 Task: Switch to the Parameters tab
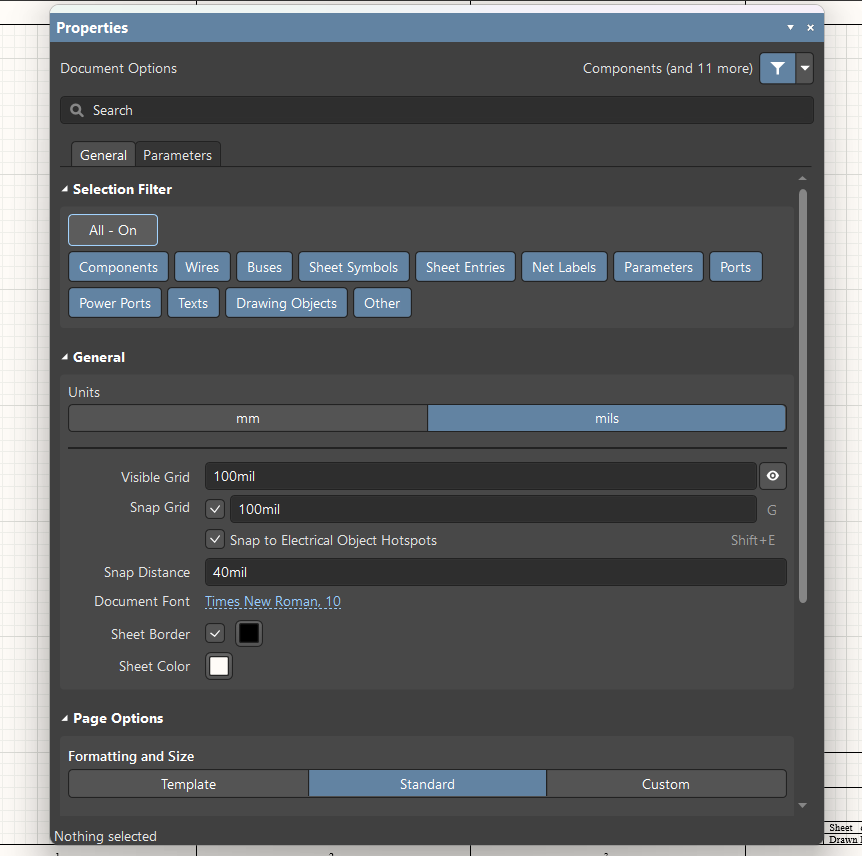pos(178,155)
